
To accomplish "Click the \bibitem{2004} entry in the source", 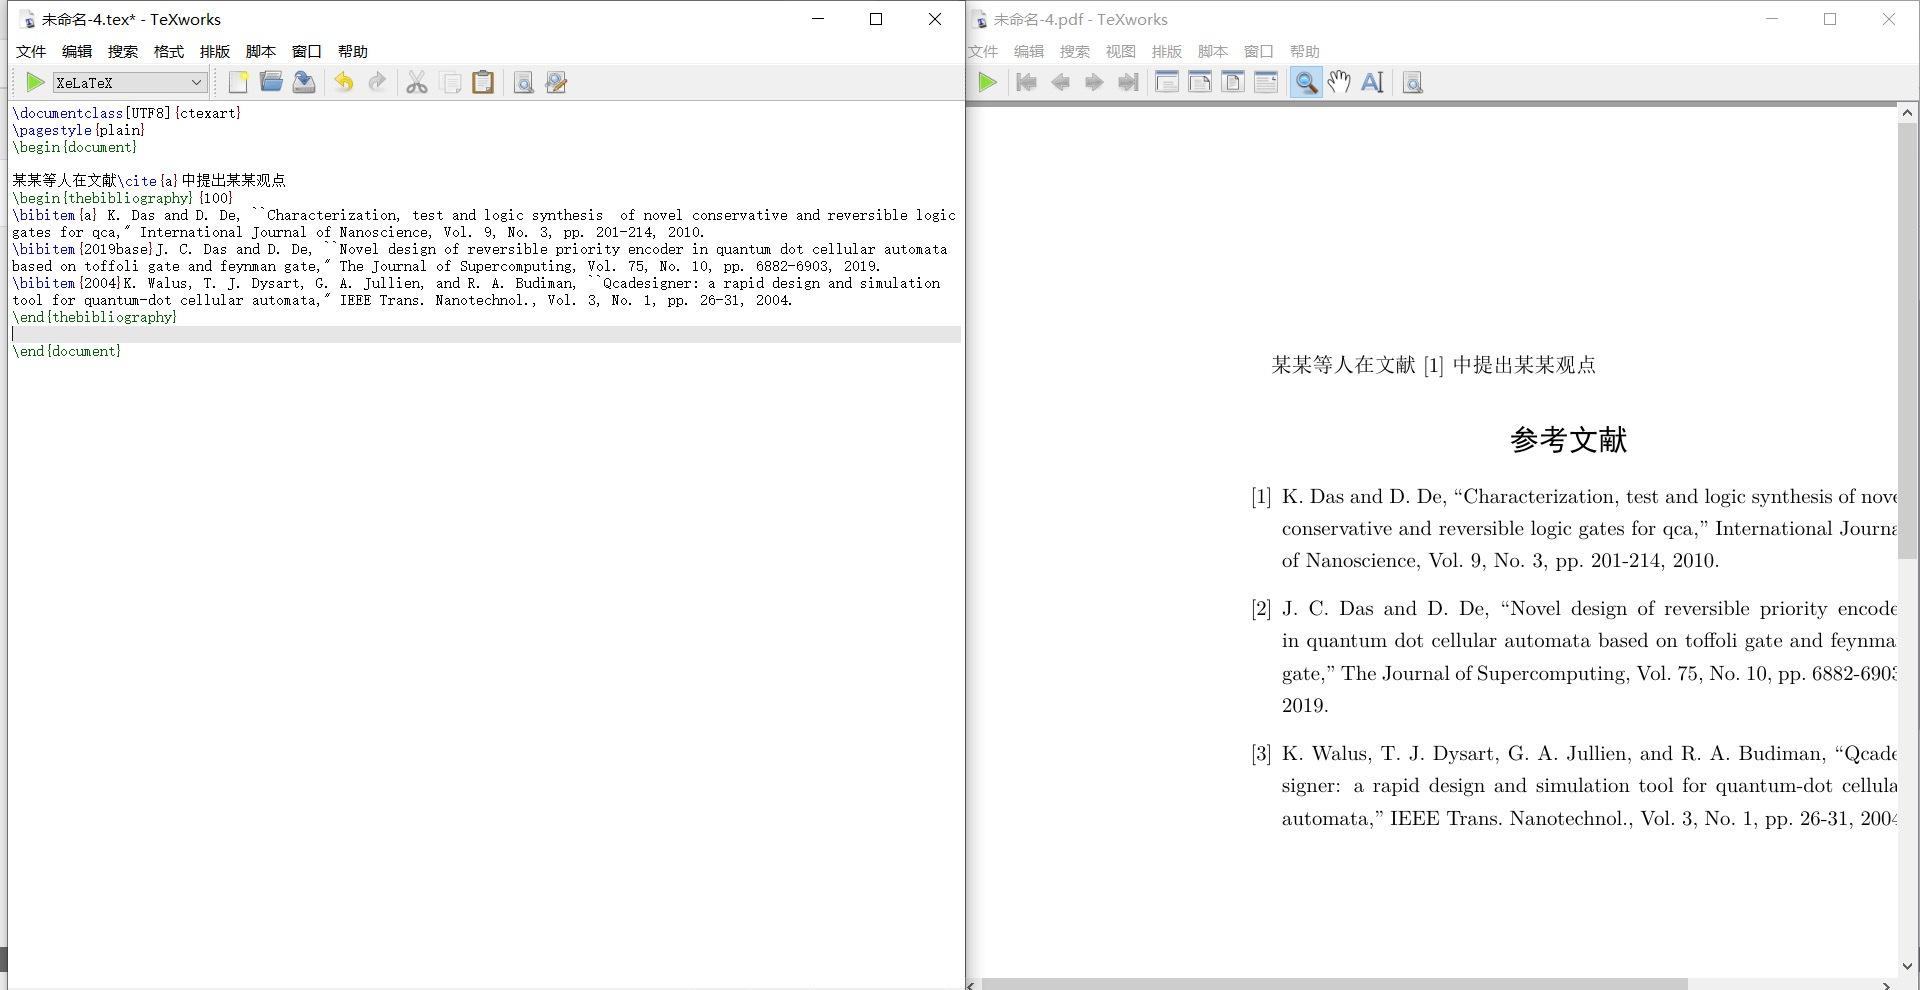I will (476, 292).
